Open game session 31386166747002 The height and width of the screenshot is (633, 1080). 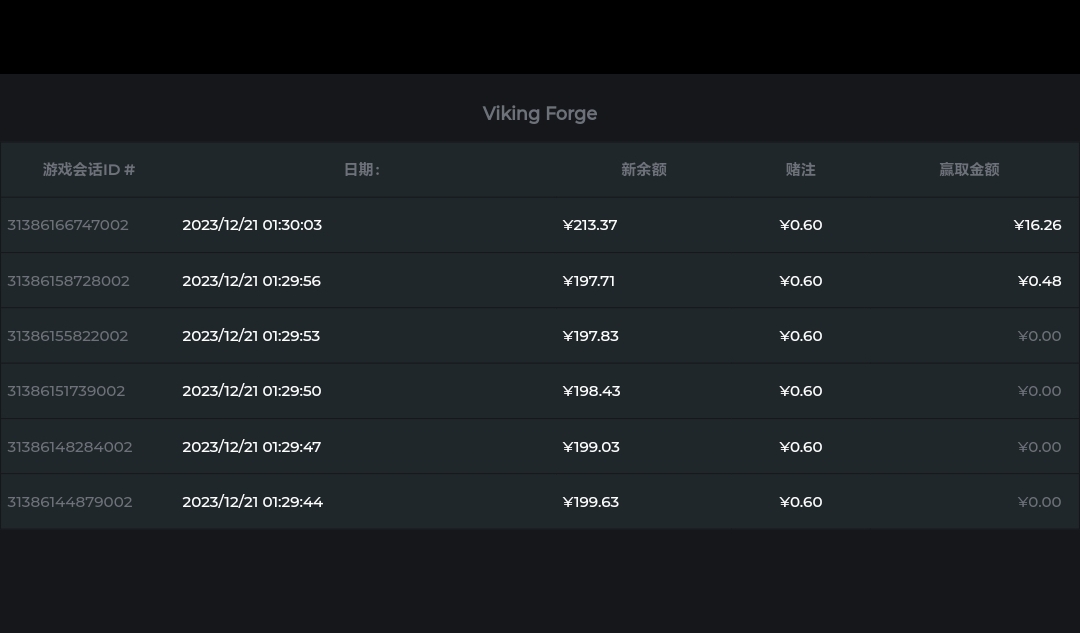click(x=68, y=225)
